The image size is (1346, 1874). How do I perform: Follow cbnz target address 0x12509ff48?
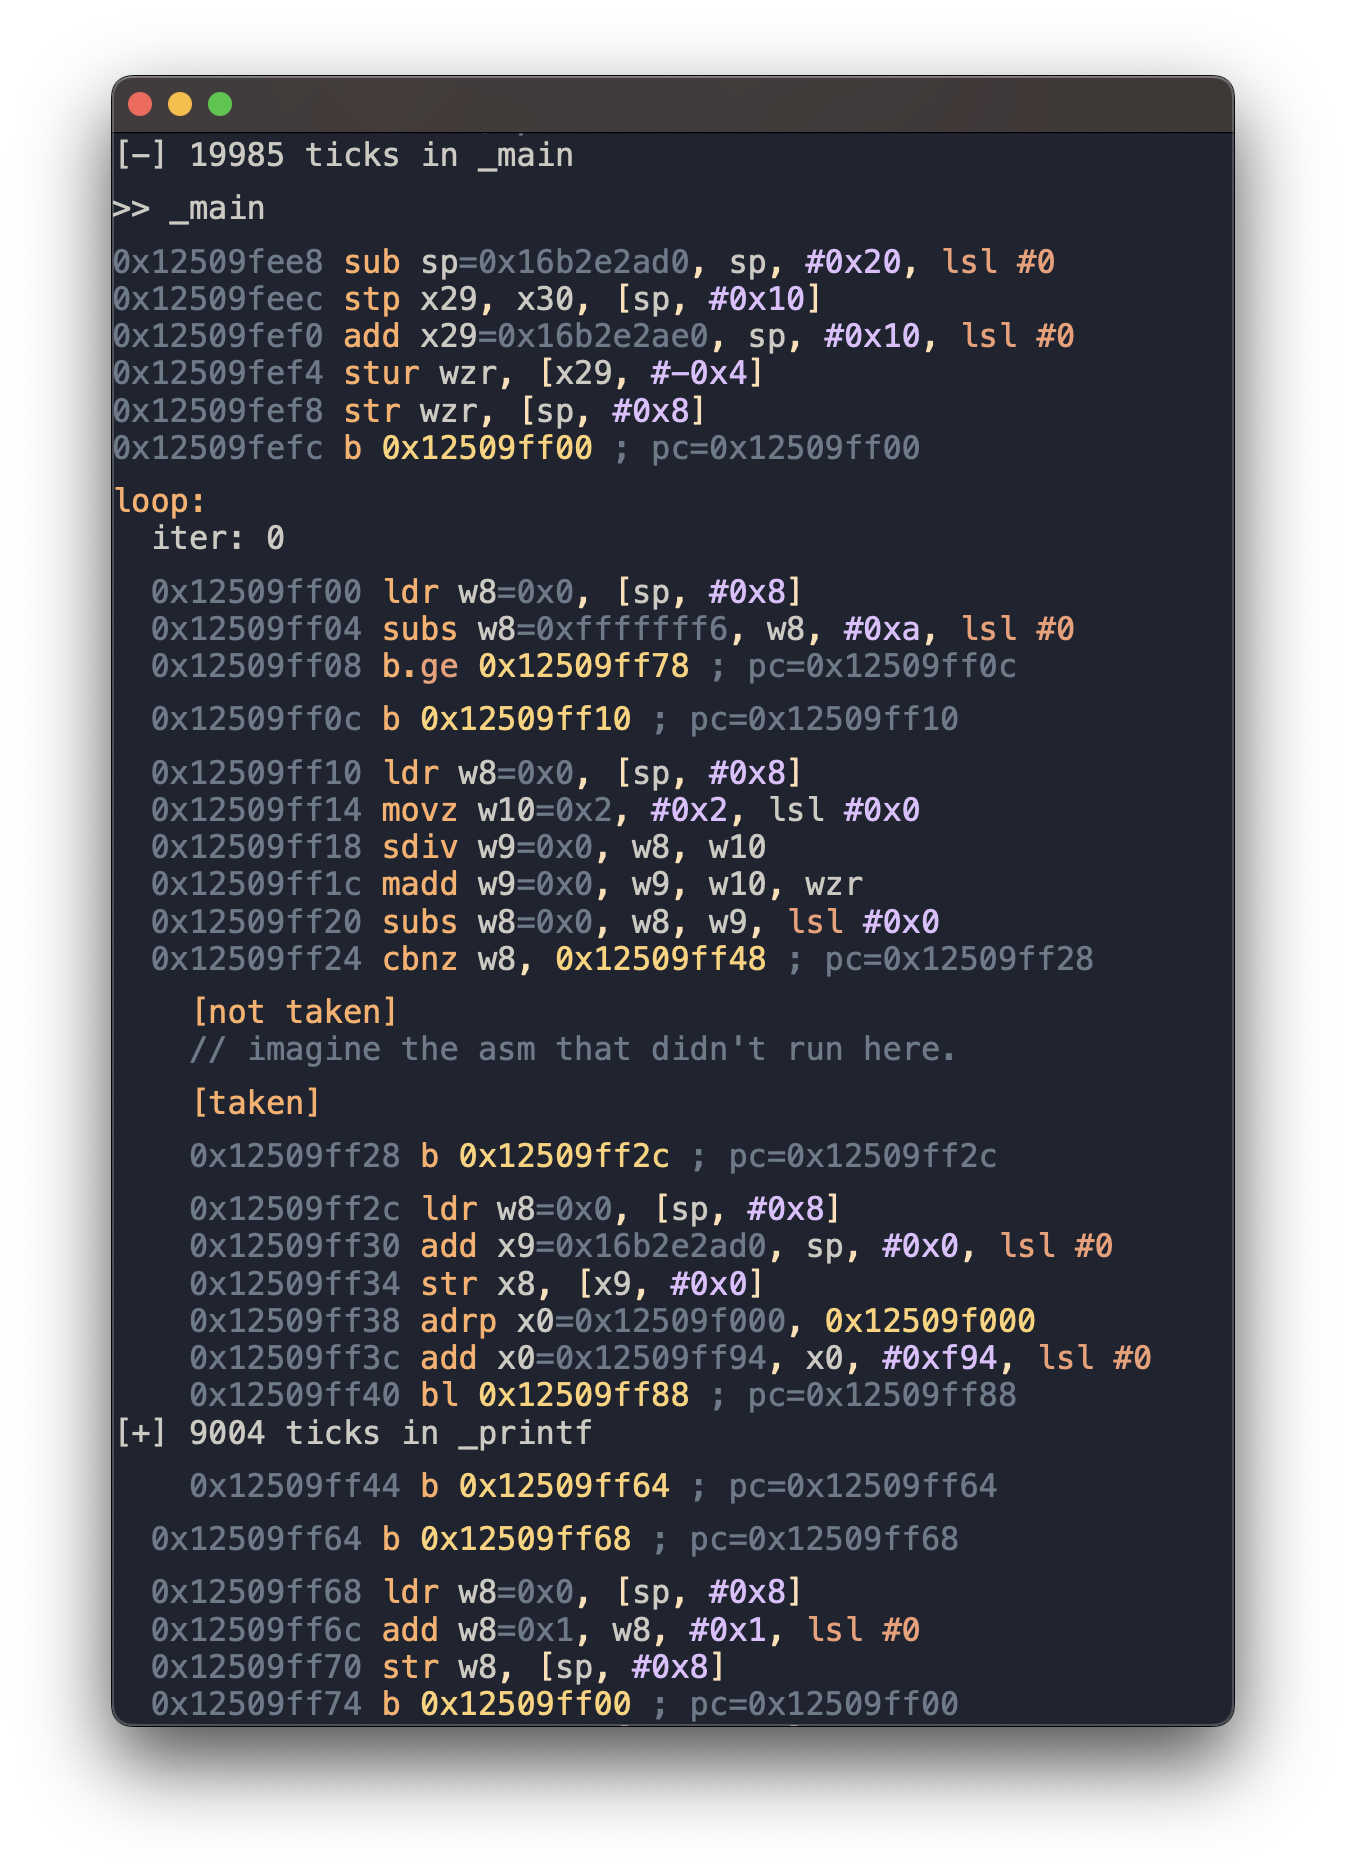click(660, 960)
